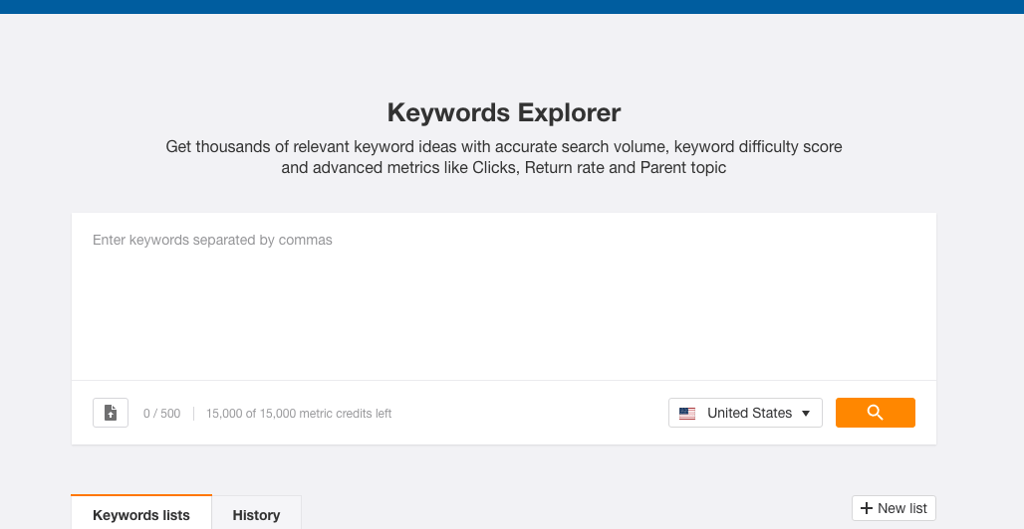Click the 0 / 500 keyword counter

pos(162,413)
